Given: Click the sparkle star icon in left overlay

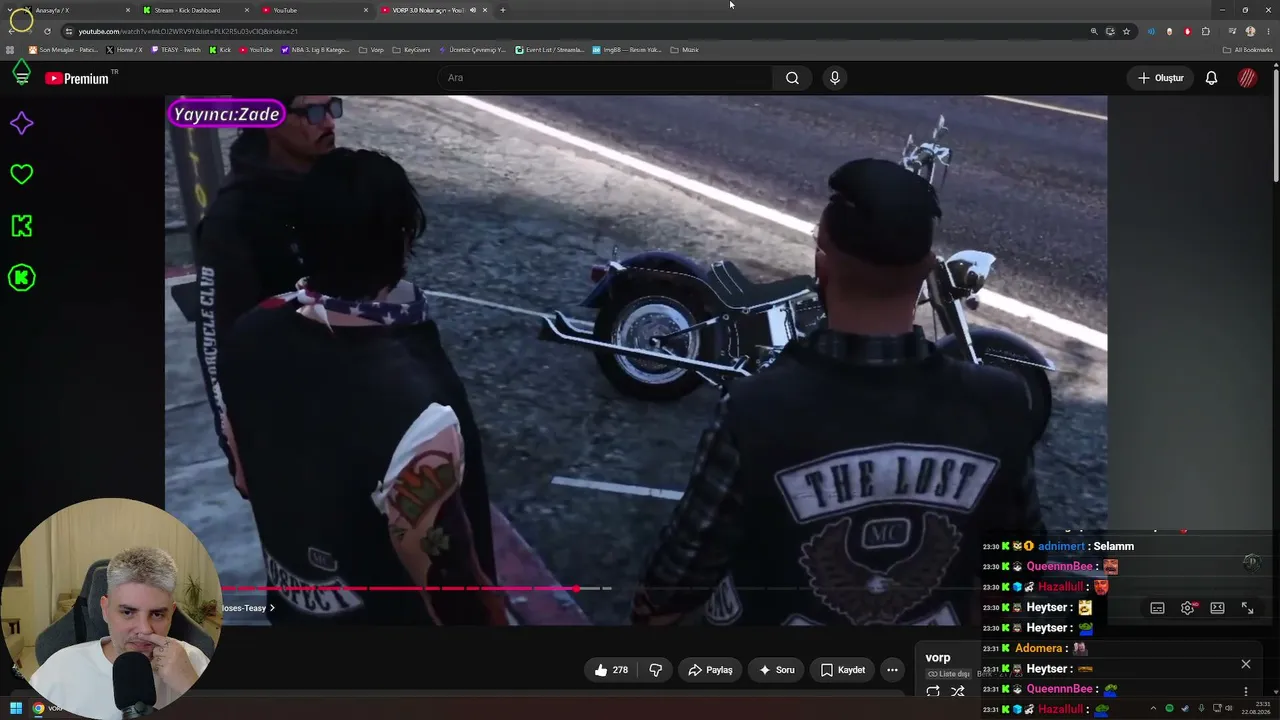Looking at the screenshot, I should pyautogui.click(x=21, y=123).
